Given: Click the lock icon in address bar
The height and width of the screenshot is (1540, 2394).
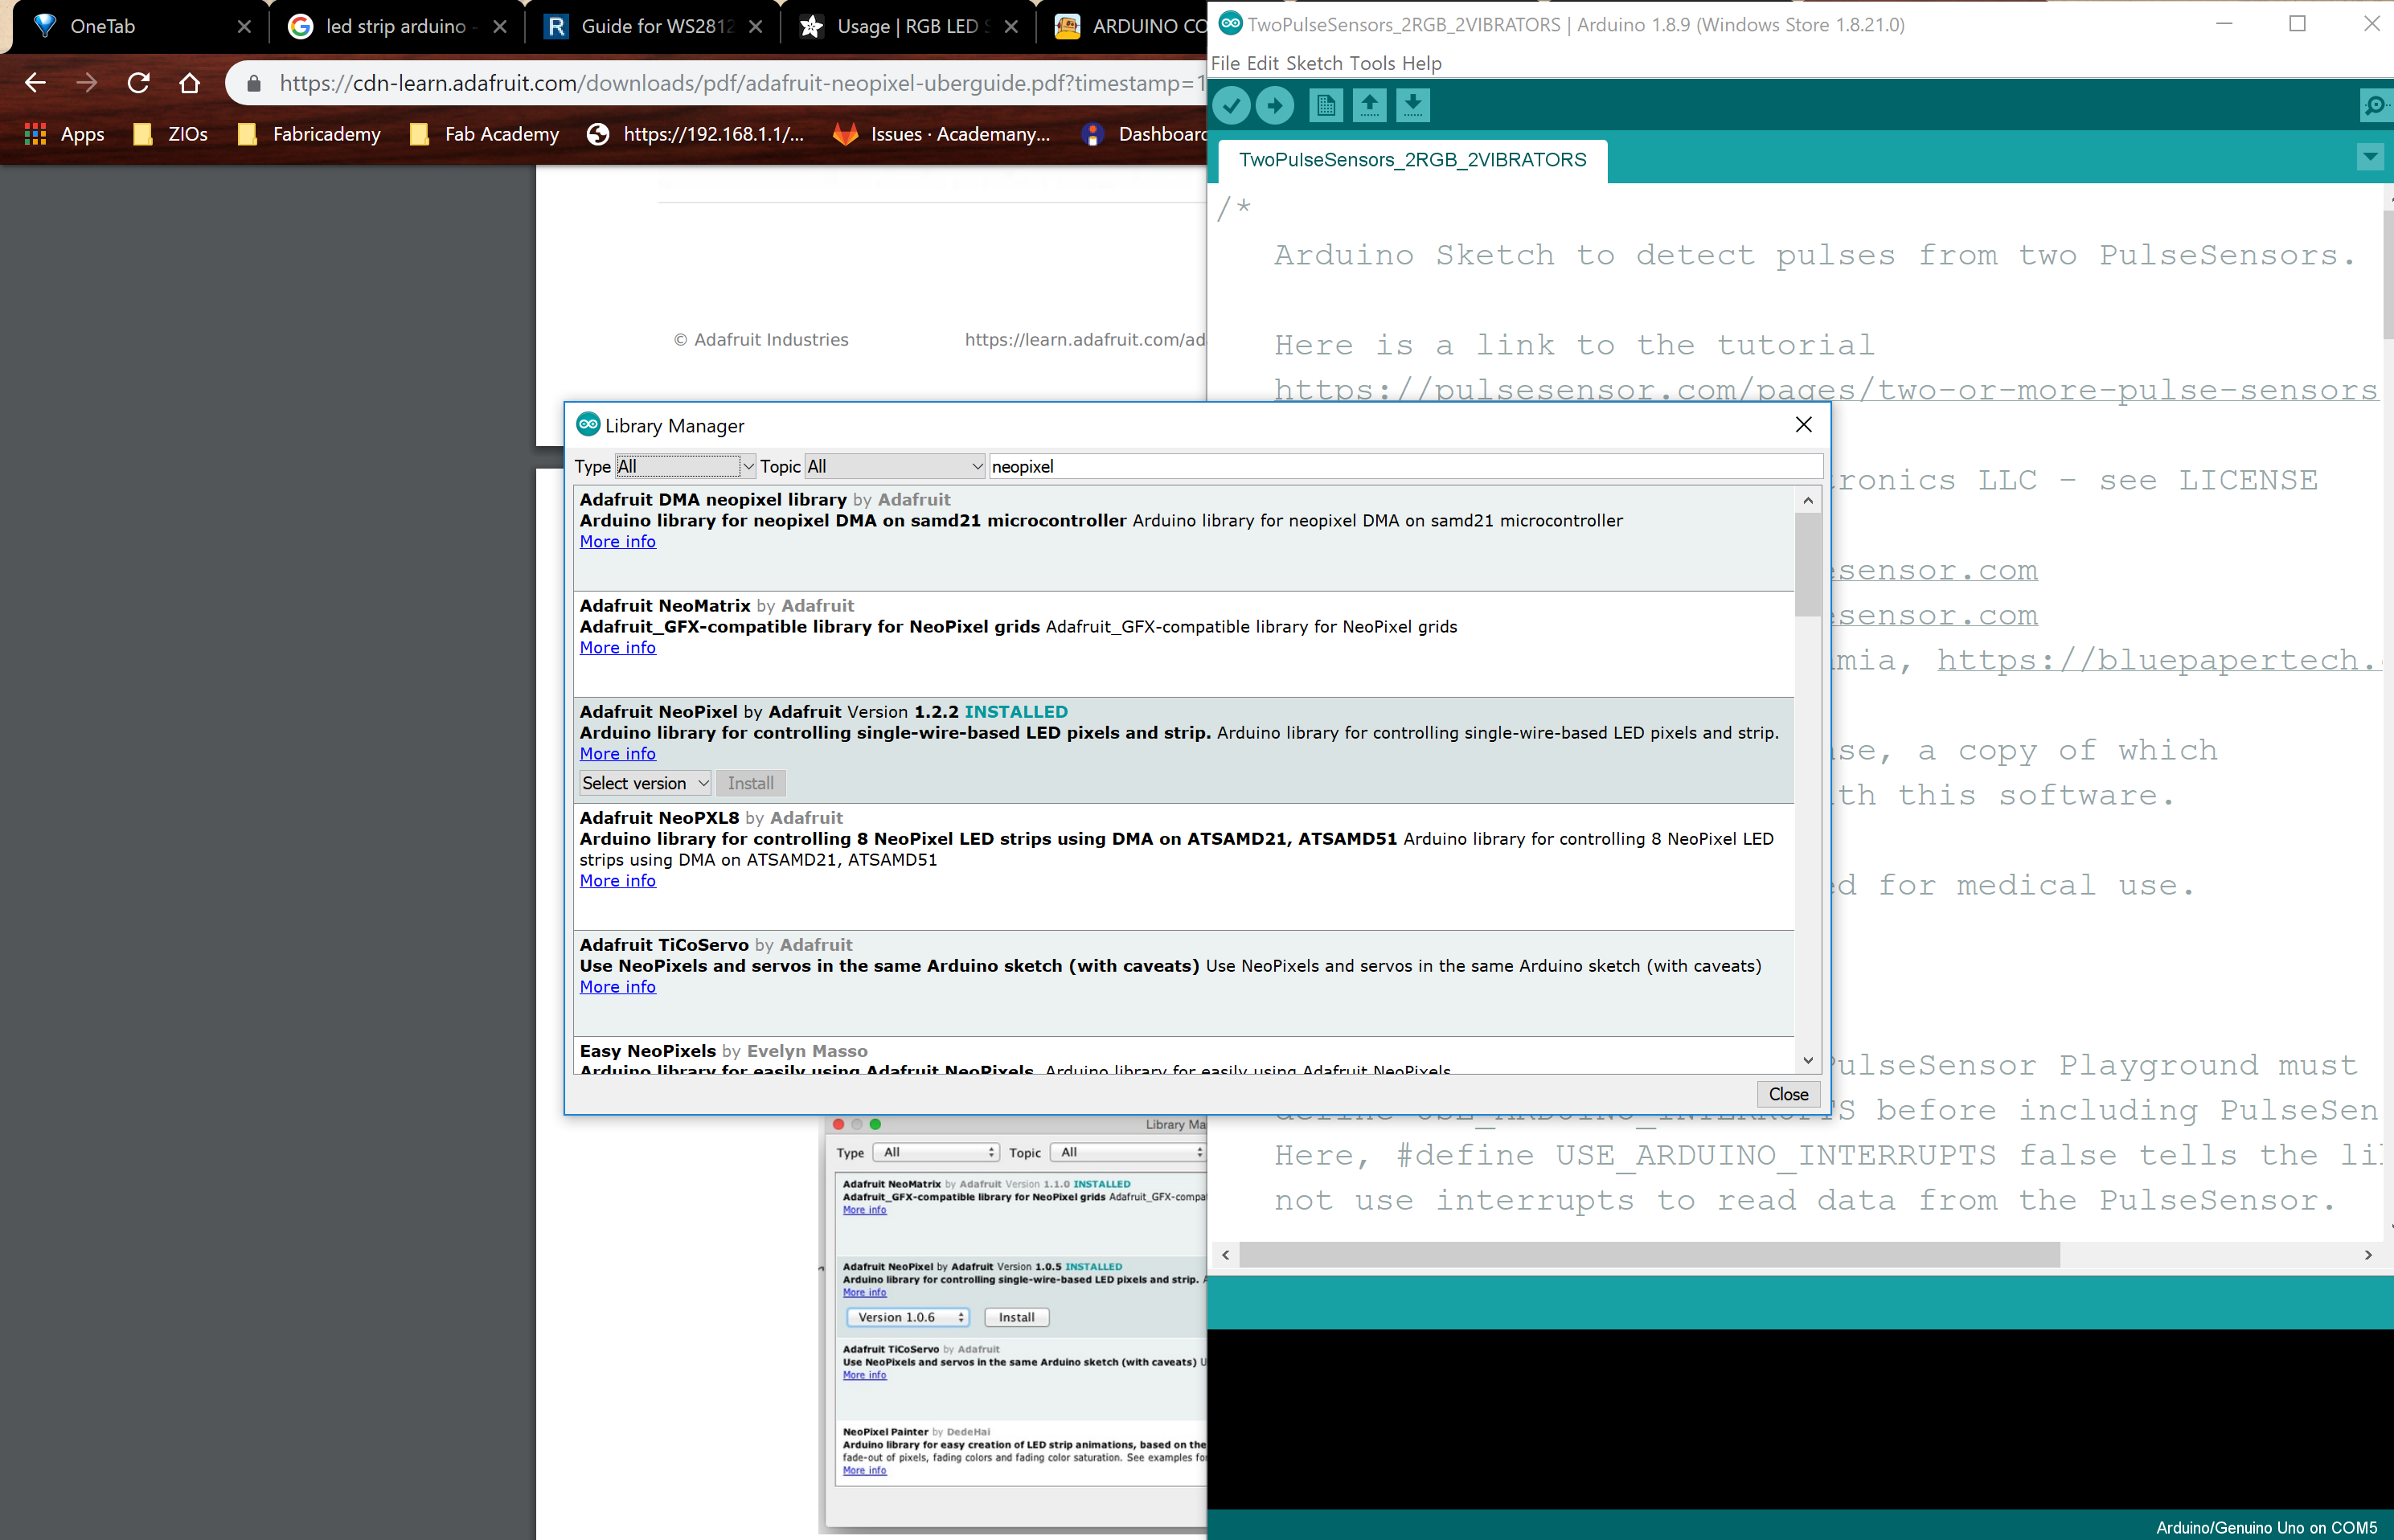Looking at the screenshot, I should (254, 83).
